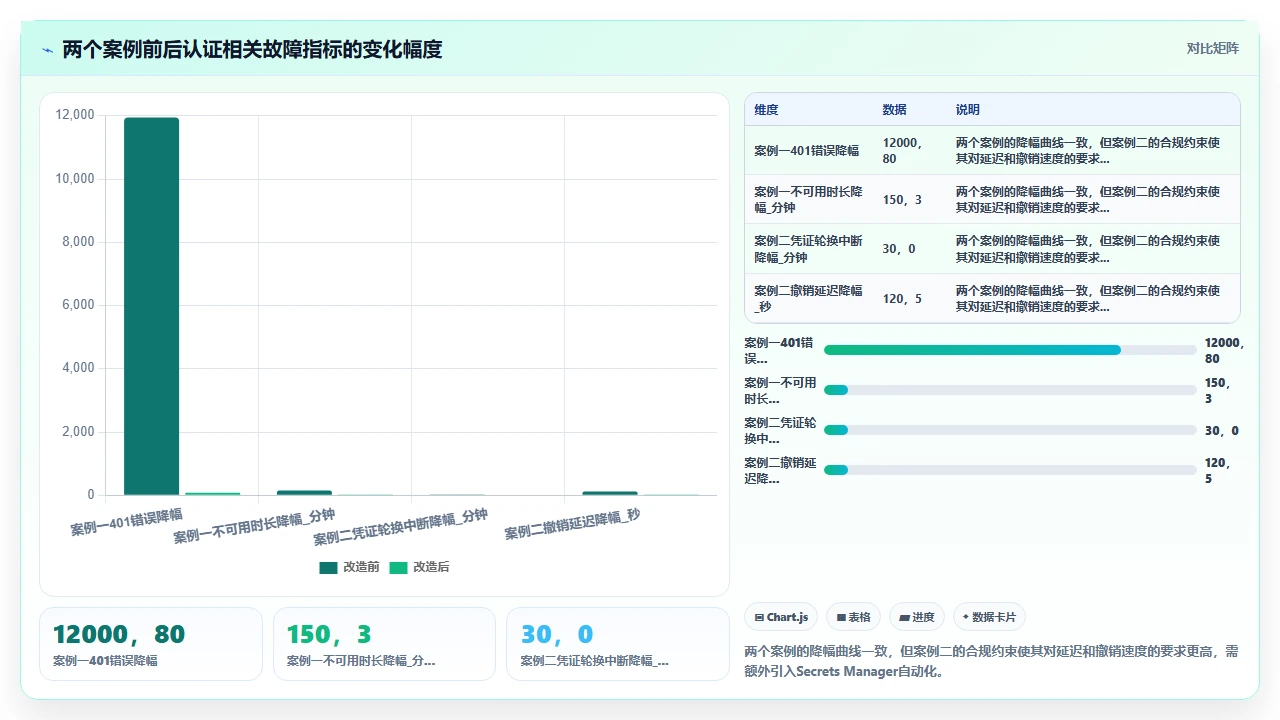1280x720 pixels.
Task: Click the 案例二撤销延迟降 progress bar
Action: pyautogui.click(x=1010, y=470)
